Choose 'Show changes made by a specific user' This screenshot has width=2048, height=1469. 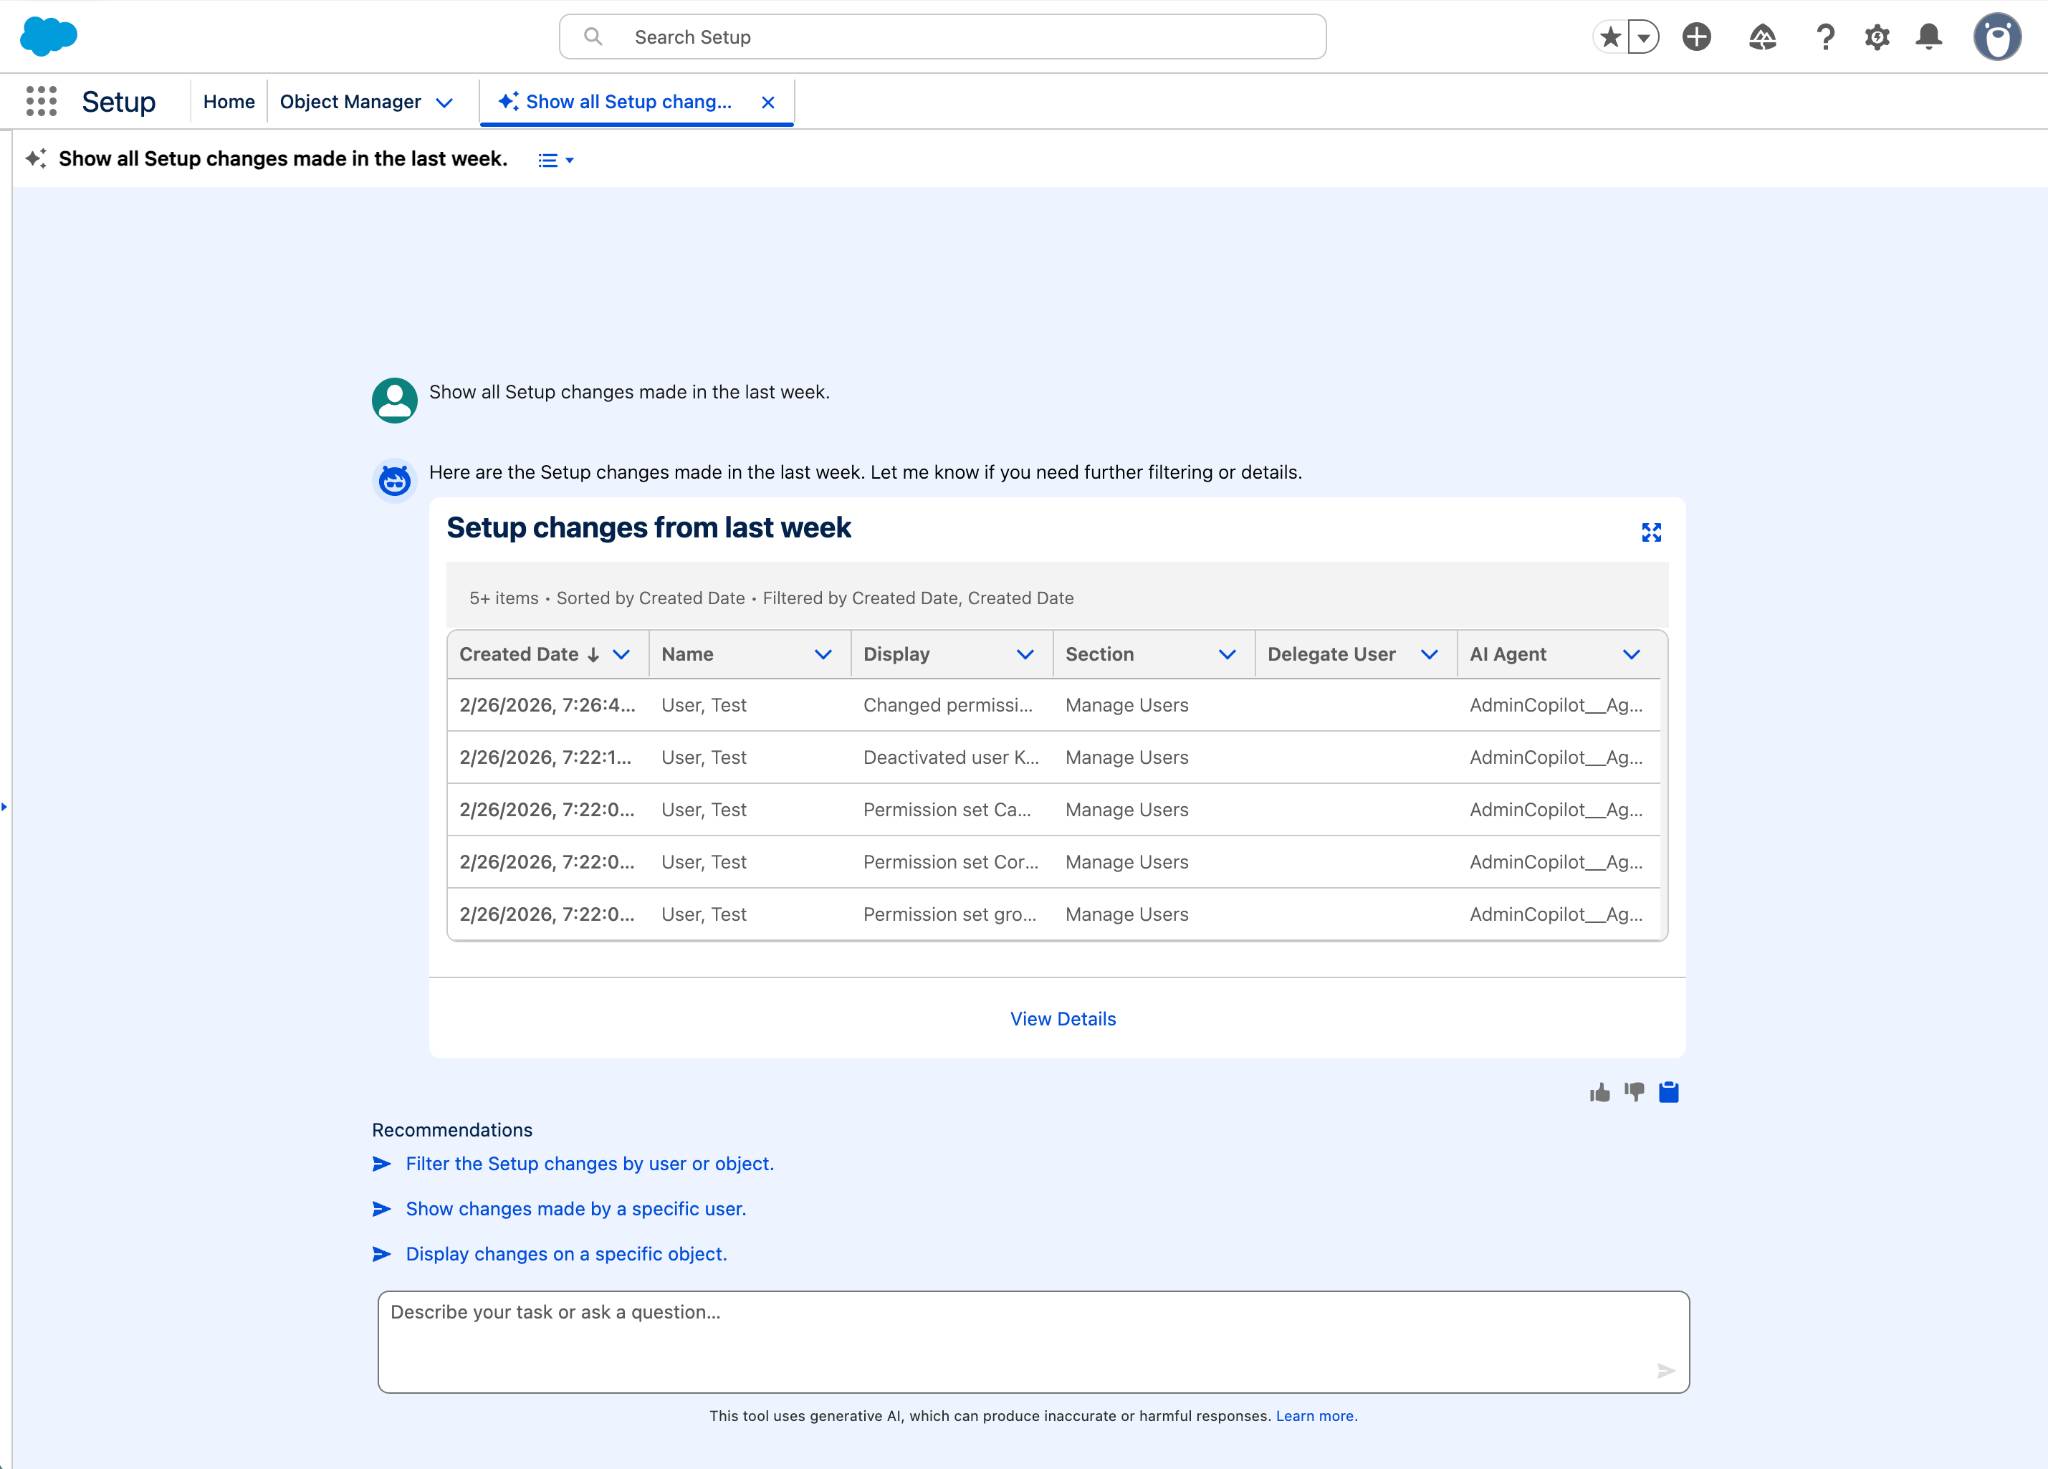[x=575, y=1208]
